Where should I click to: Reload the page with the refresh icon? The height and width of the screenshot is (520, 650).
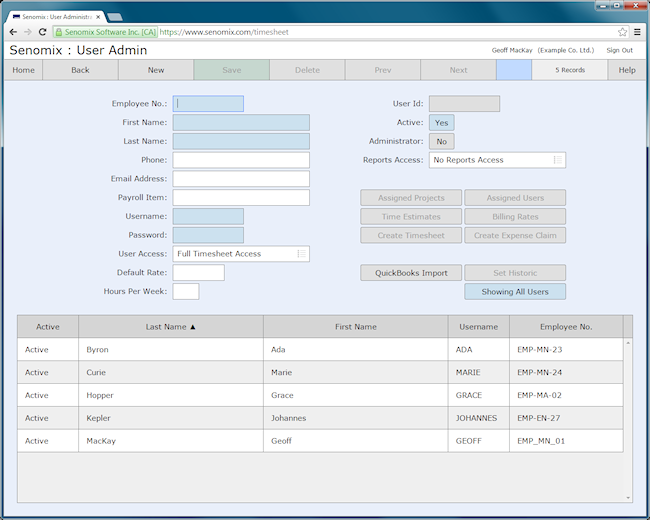[42, 32]
